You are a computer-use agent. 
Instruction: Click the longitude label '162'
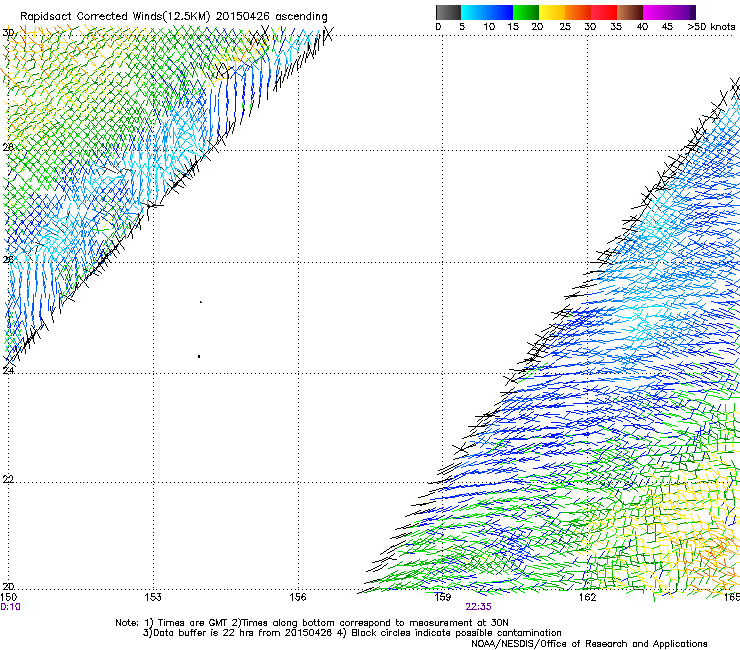[588, 597]
